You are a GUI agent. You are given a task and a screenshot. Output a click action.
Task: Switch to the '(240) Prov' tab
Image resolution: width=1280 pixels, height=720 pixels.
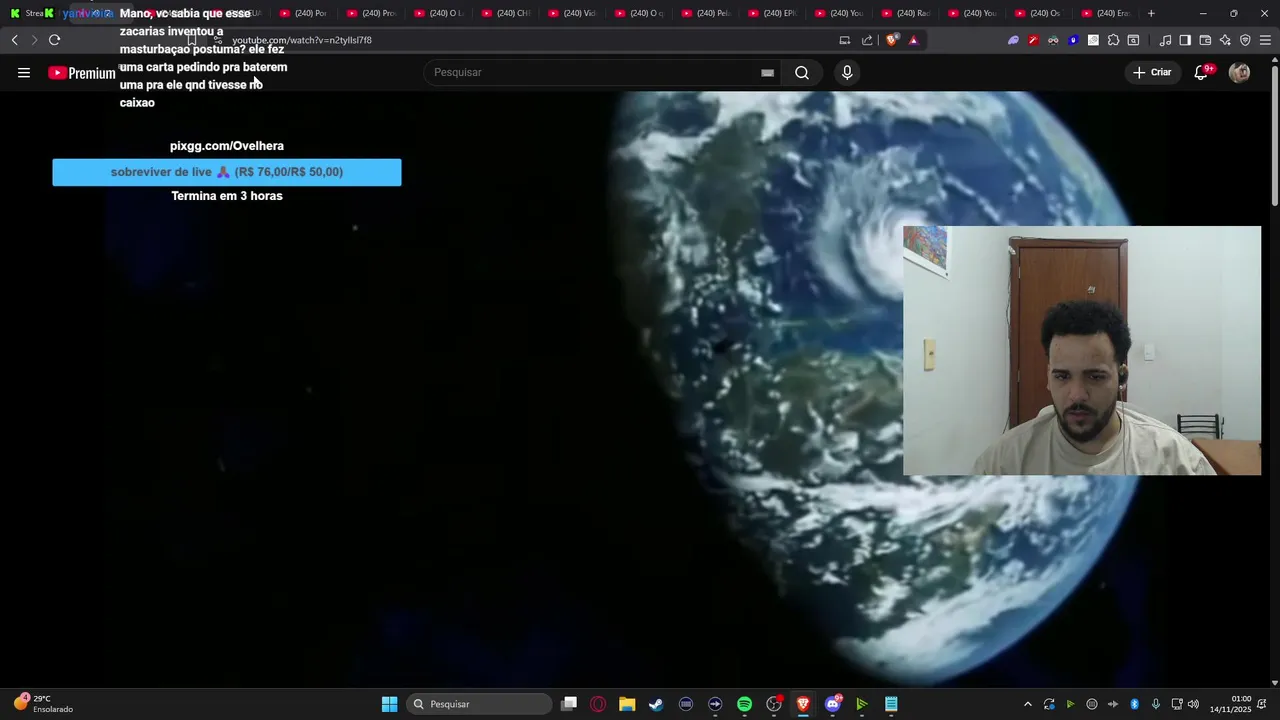pos(371,13)
